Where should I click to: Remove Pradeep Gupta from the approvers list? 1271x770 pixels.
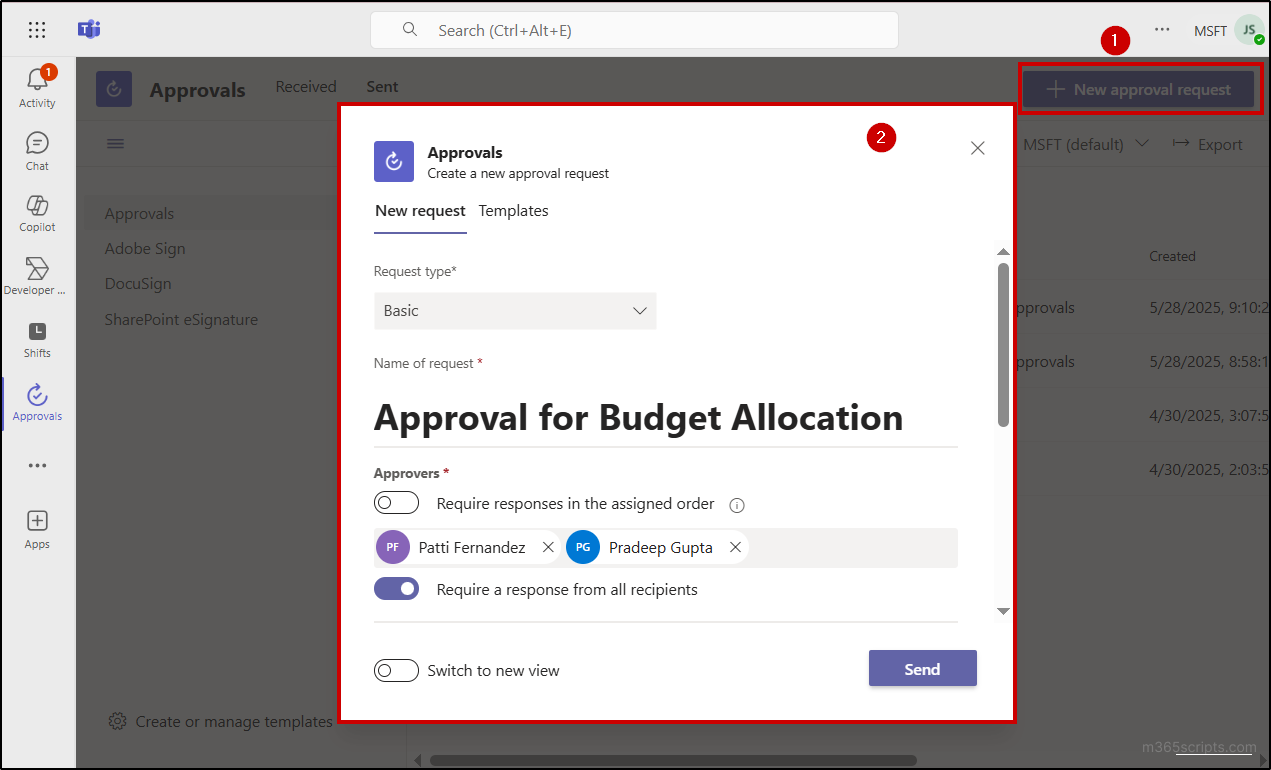[x=735, y=547]
